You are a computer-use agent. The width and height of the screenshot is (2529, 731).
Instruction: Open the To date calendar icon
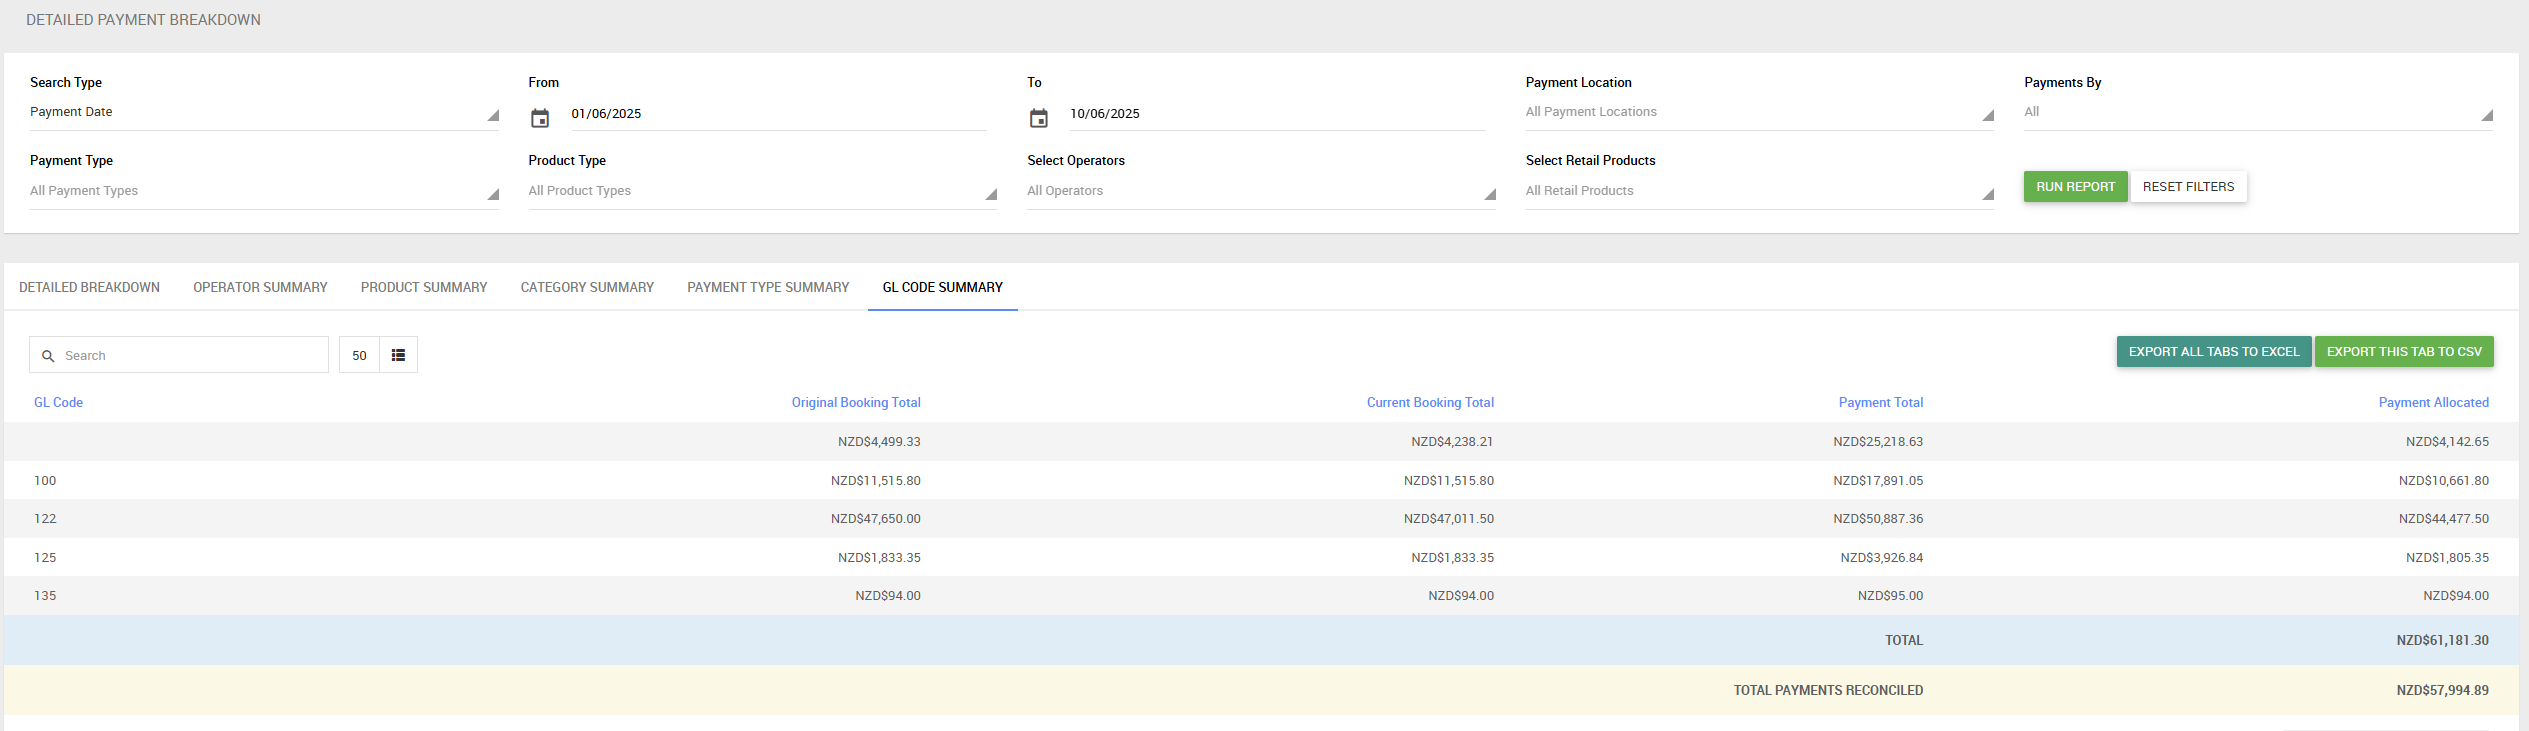point(1039,118)
